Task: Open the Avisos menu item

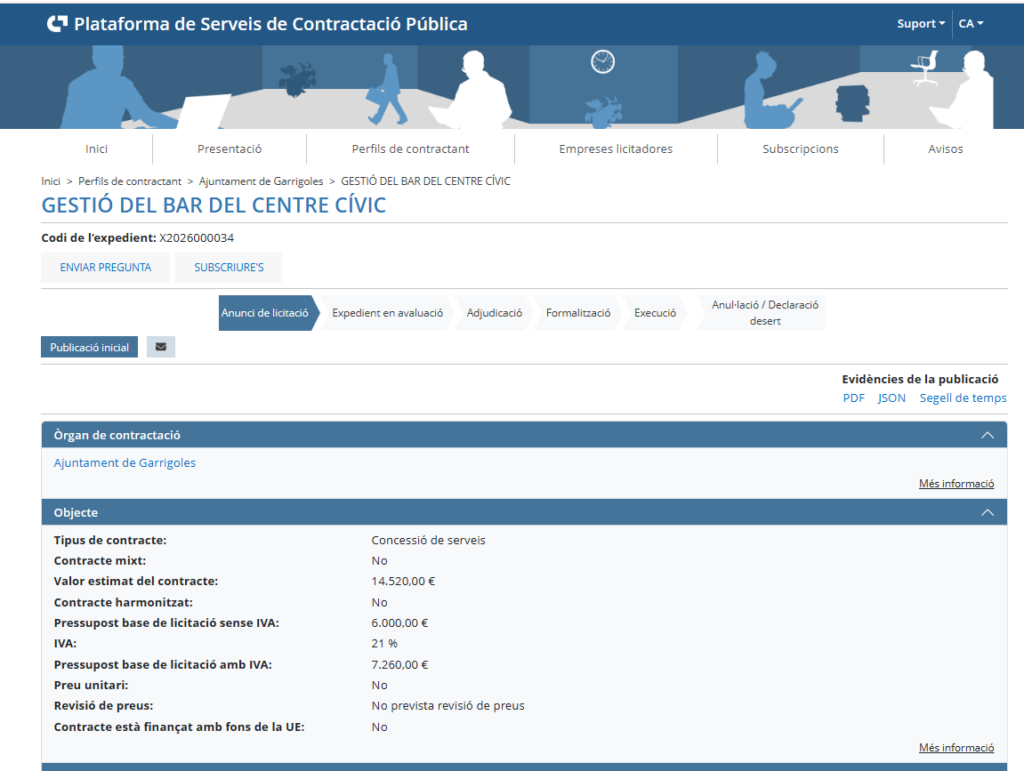Action: pyautogui.click(x=945, y=149)
